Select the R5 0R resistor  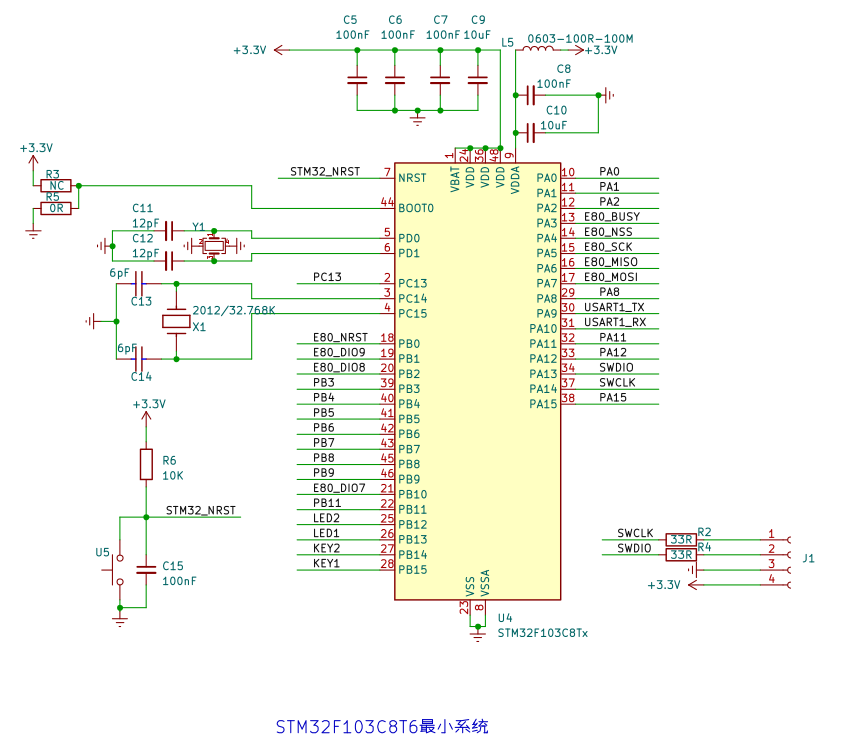click(56, 208)
